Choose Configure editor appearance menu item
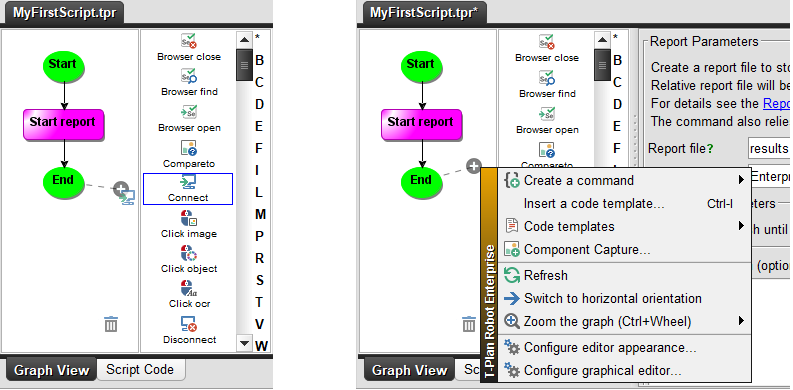Image resolution: width=793 pixels, height=390 pixels. pyautogui.click(x=624, y=348)
